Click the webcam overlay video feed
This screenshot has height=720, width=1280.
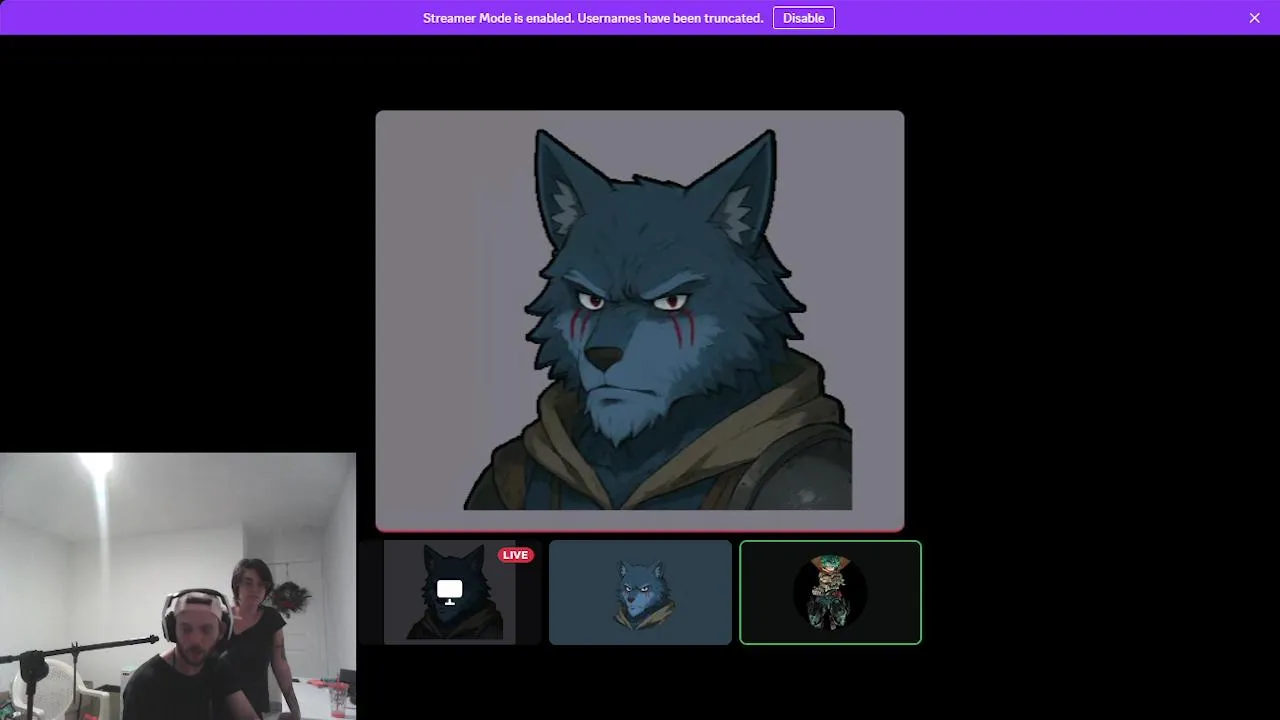178,586
